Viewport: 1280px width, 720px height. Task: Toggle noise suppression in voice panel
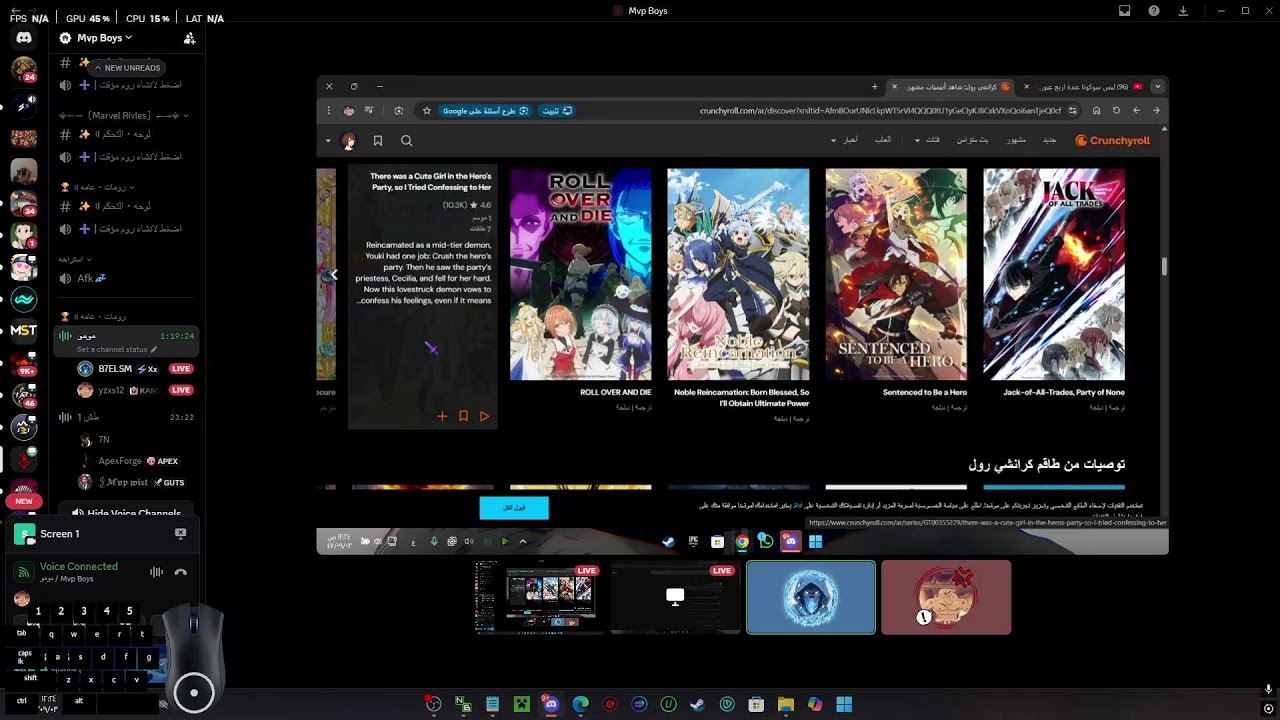pos(156,572)
